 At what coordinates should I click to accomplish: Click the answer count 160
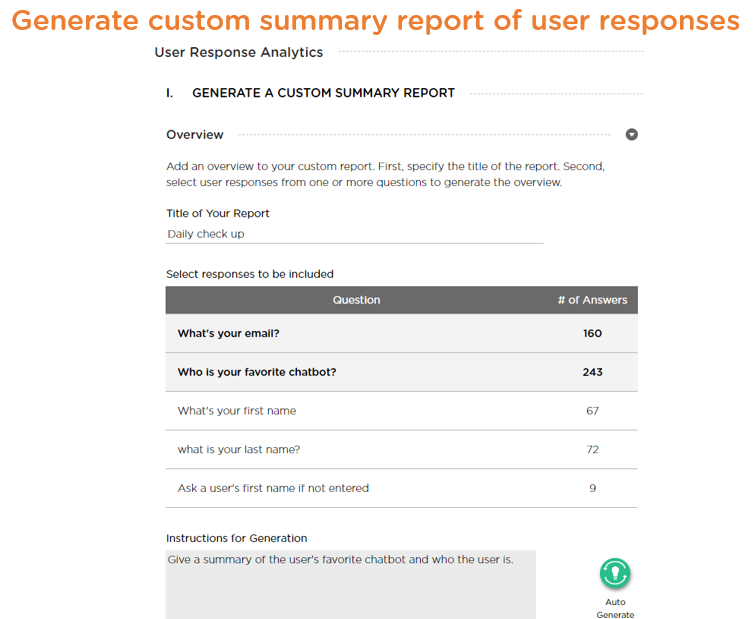click(593, 333)
